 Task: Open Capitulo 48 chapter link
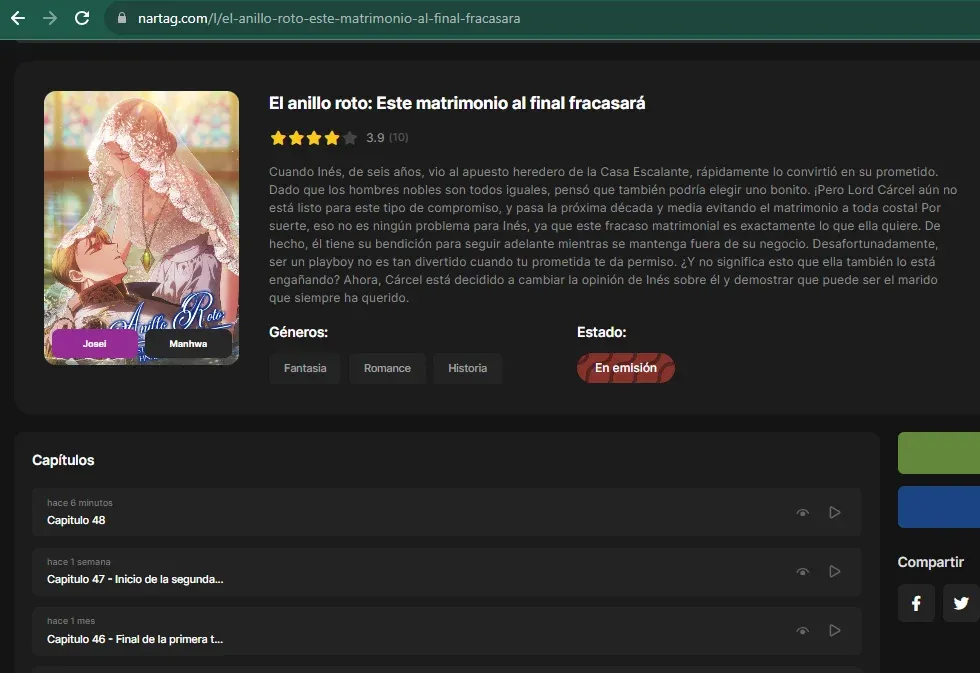click(76, 520)
